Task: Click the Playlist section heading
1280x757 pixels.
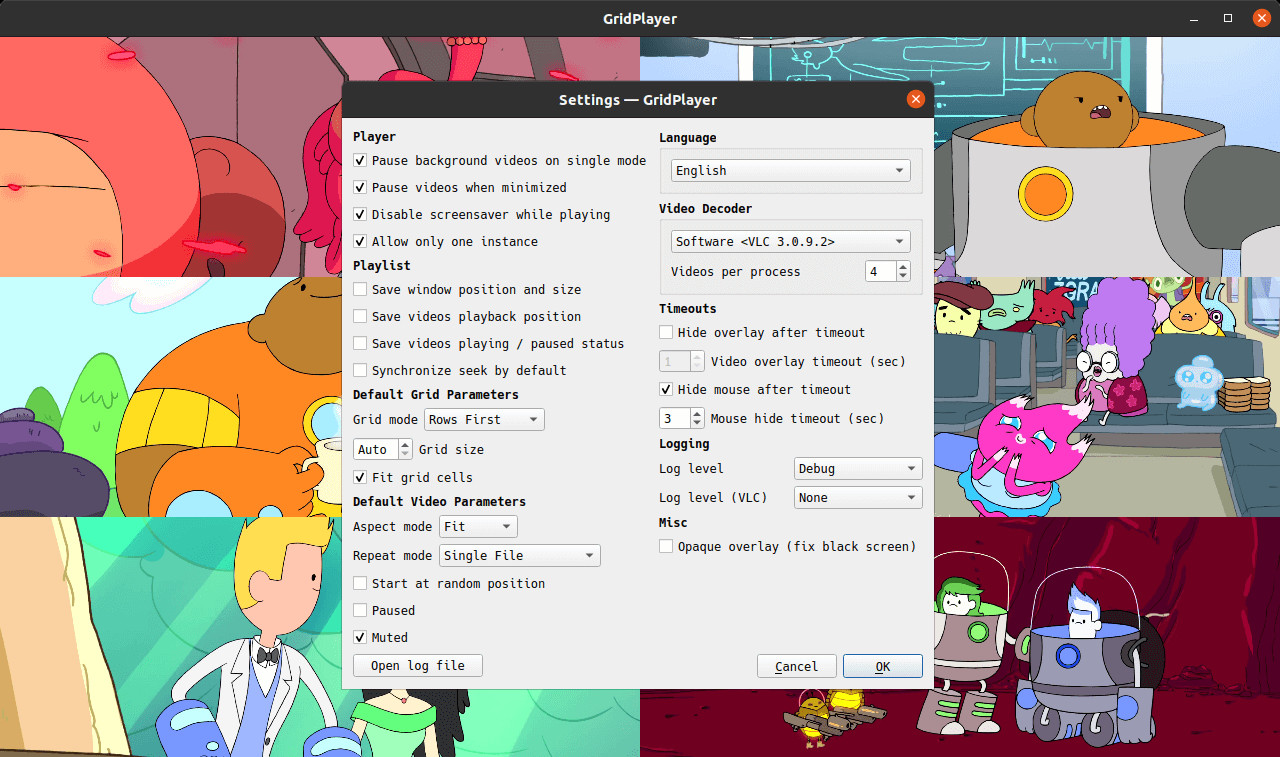Action: coord(382,266)
